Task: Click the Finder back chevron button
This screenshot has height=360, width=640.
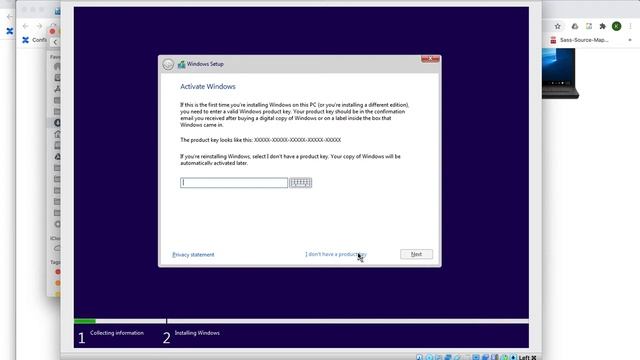Action: coord(55,42)
